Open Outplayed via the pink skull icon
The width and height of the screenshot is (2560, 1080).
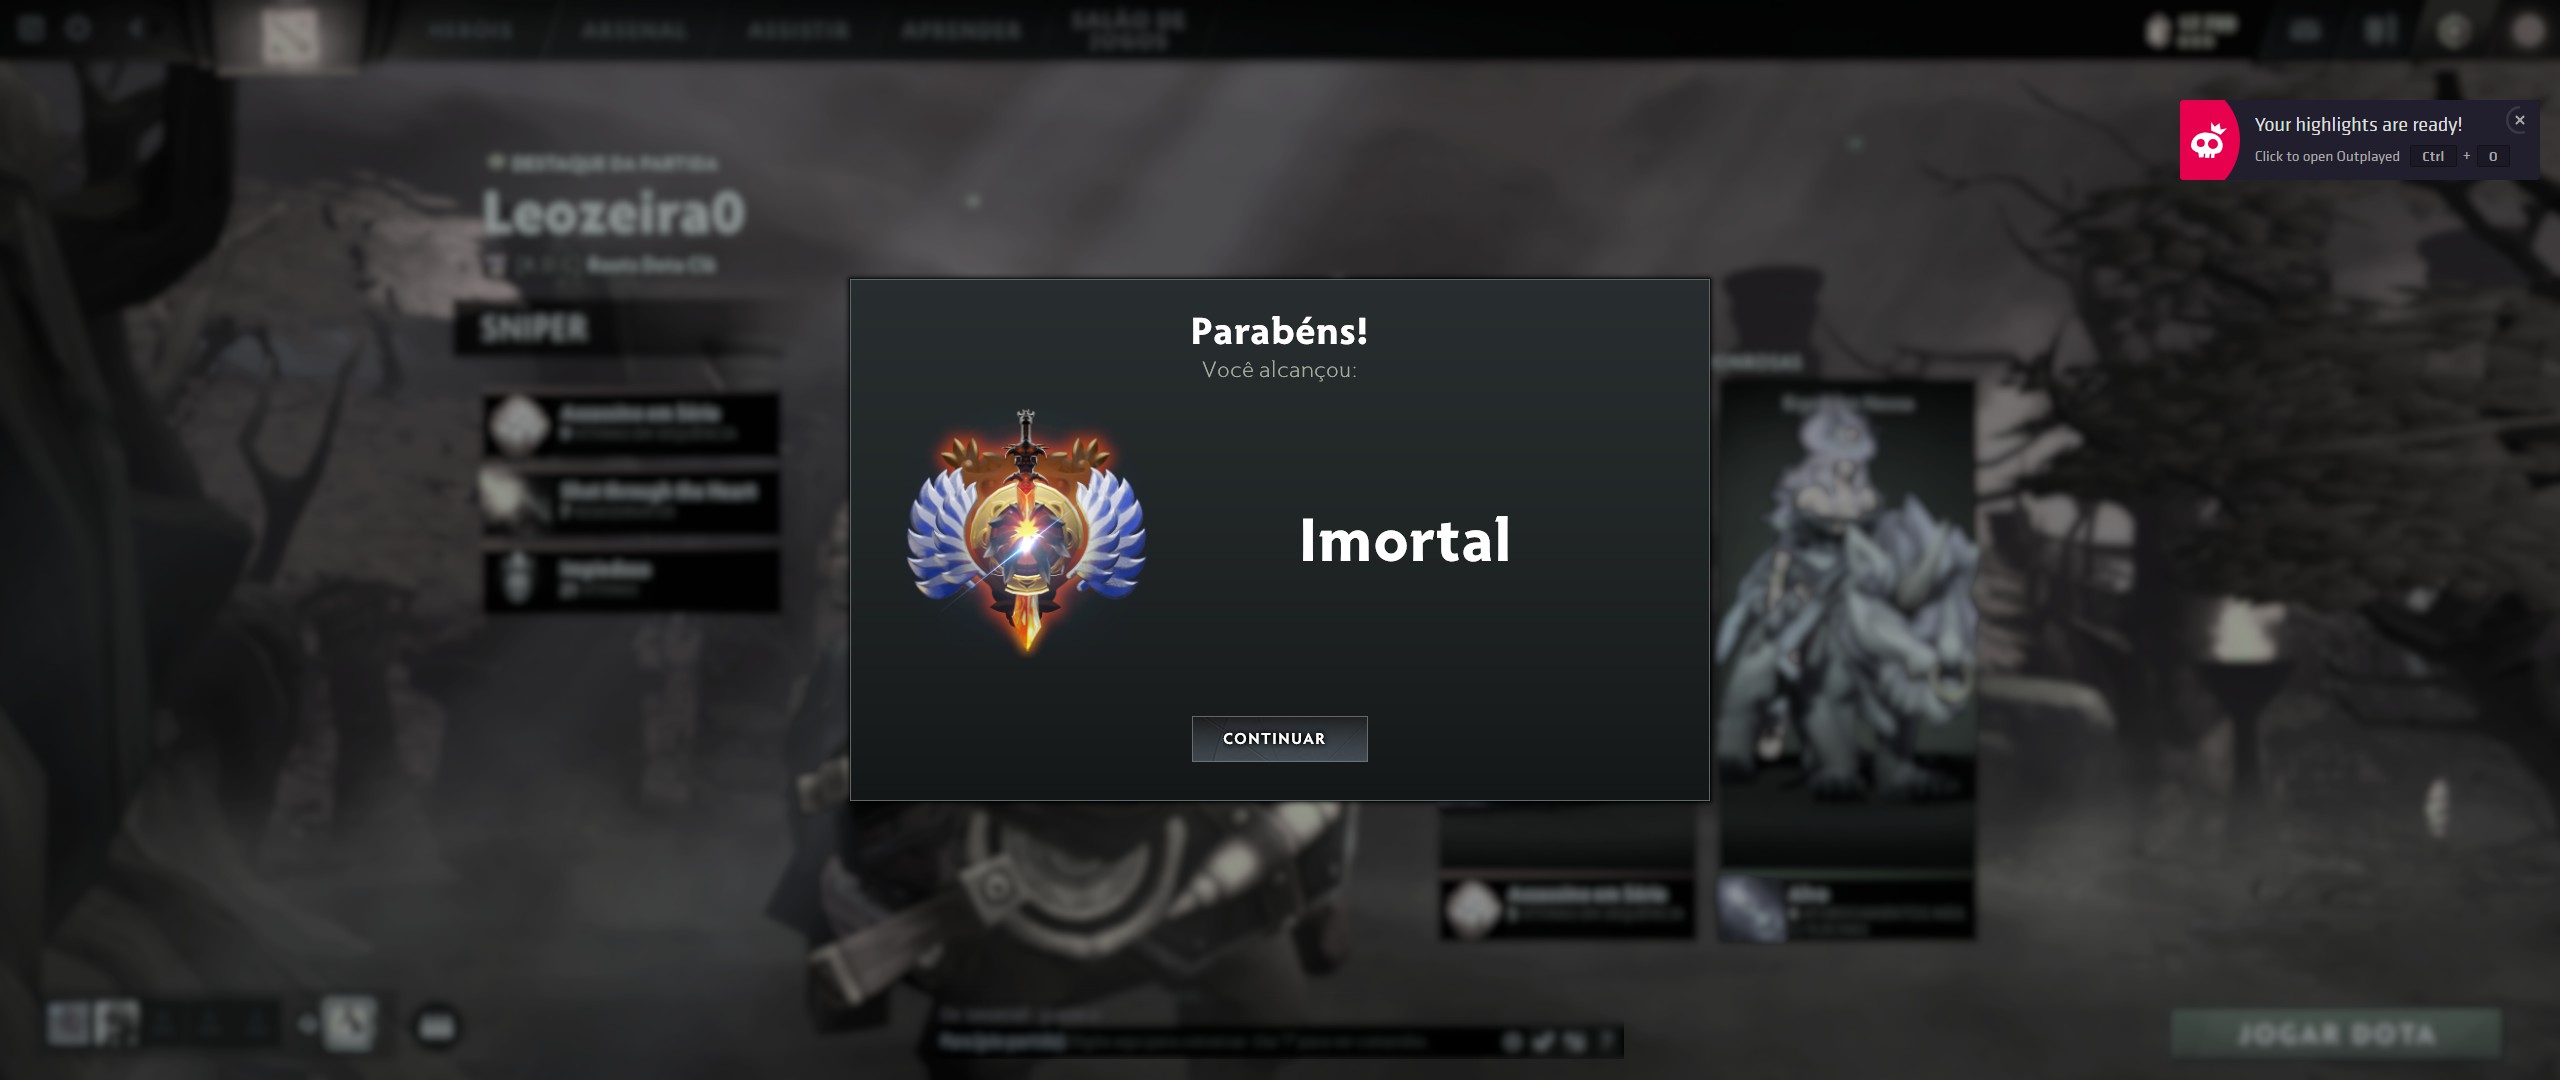(2208, 140)
